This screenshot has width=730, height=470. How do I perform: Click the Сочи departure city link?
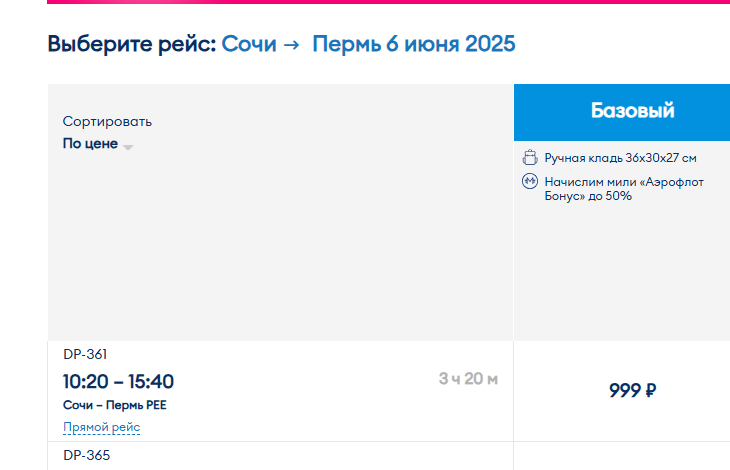coord(249,44)
